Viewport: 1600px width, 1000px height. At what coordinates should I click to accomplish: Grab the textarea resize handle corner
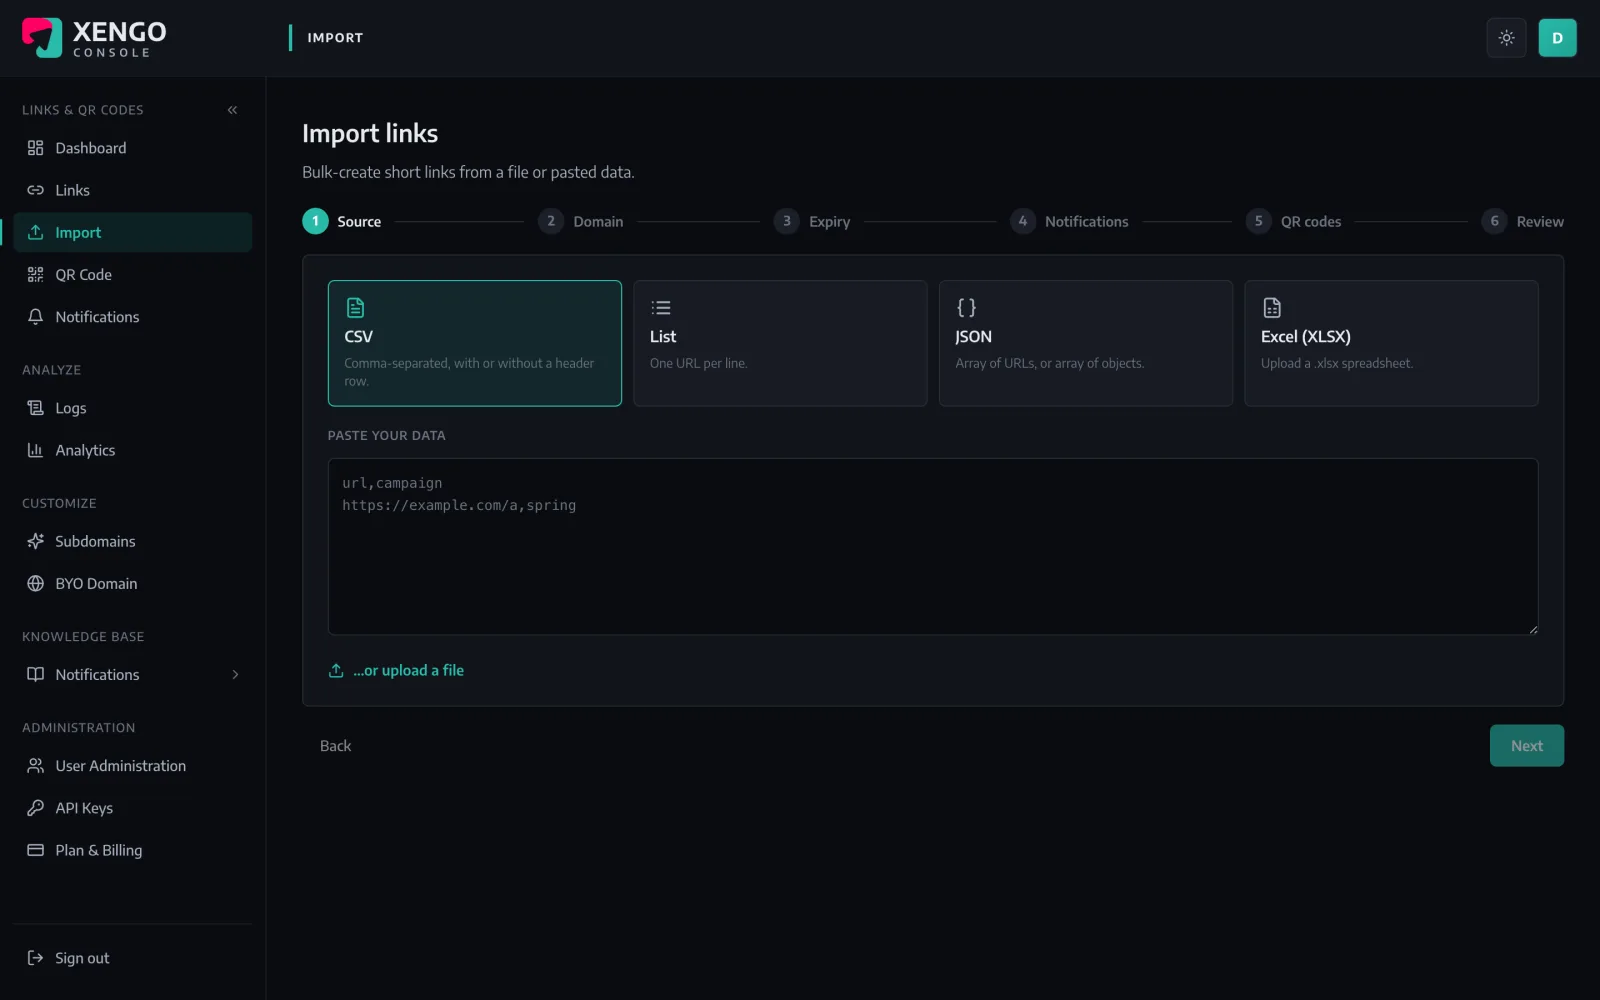1532,629
